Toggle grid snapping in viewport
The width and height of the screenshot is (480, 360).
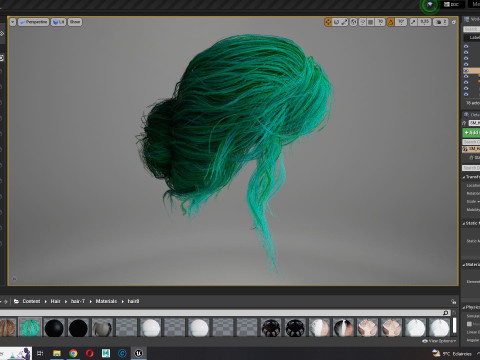tap(370, 22)
